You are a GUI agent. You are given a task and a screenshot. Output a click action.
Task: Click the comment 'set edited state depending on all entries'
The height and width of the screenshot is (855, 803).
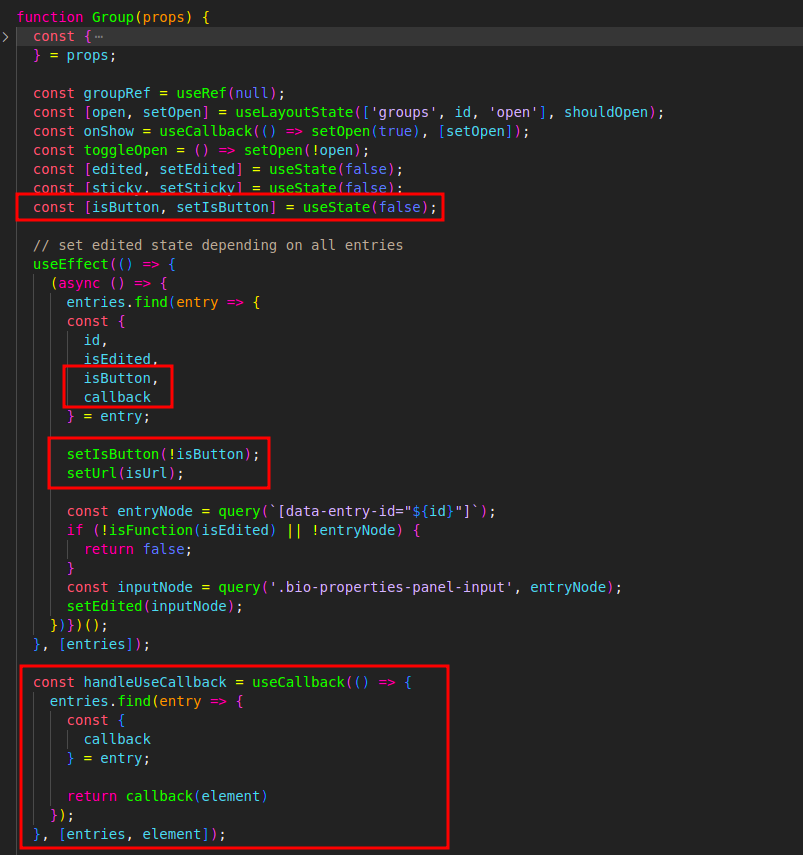[x=218, y=245]
